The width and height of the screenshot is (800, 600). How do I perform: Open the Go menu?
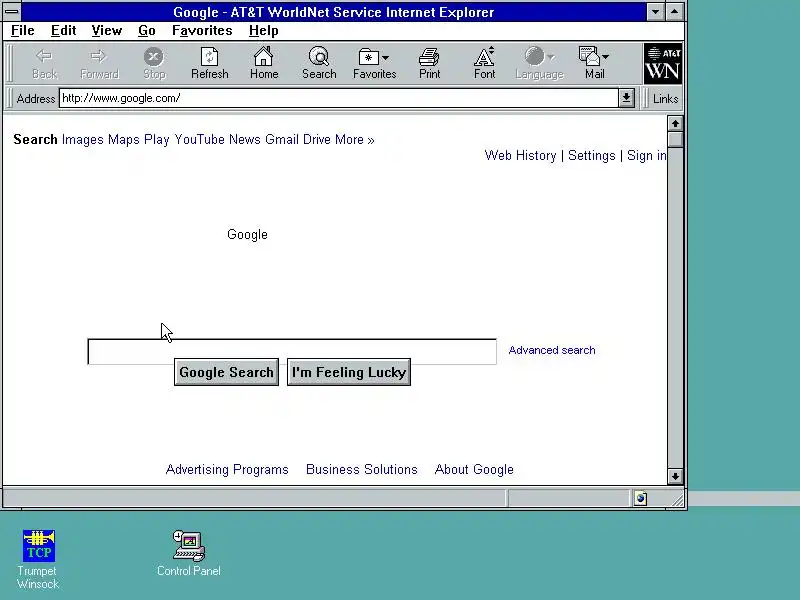coord(146,31)
